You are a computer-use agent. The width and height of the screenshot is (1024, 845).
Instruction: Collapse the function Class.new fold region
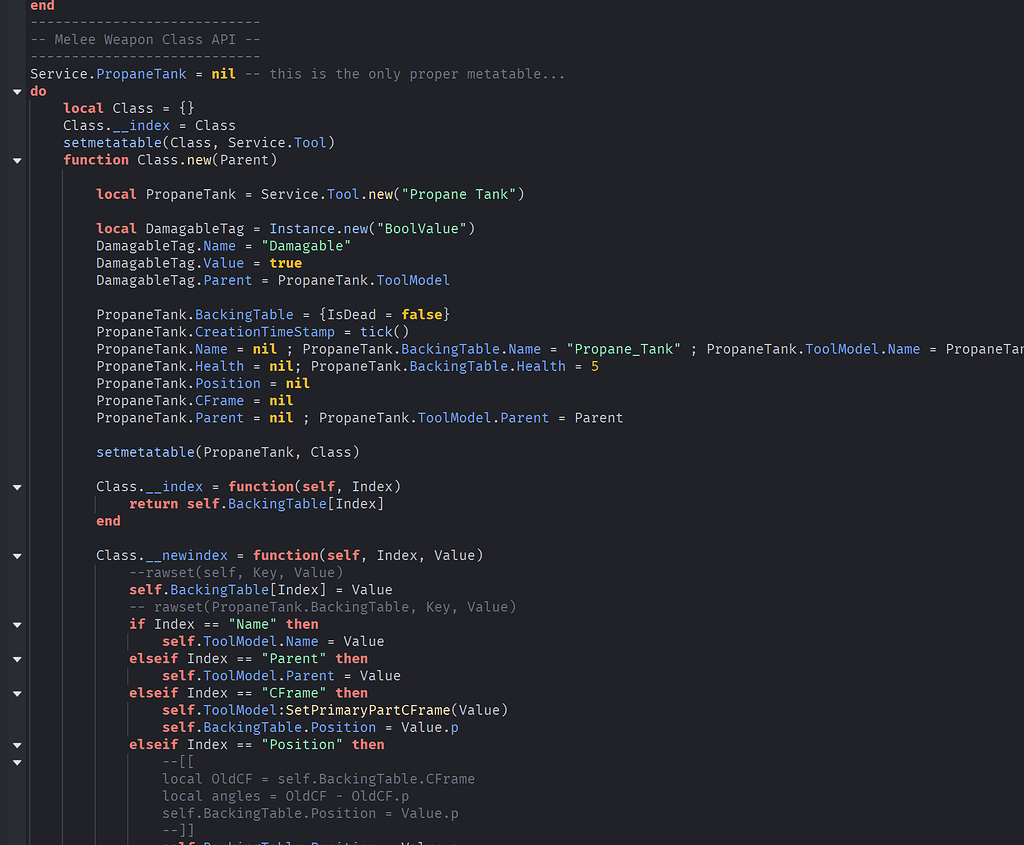tap(16, 159)
